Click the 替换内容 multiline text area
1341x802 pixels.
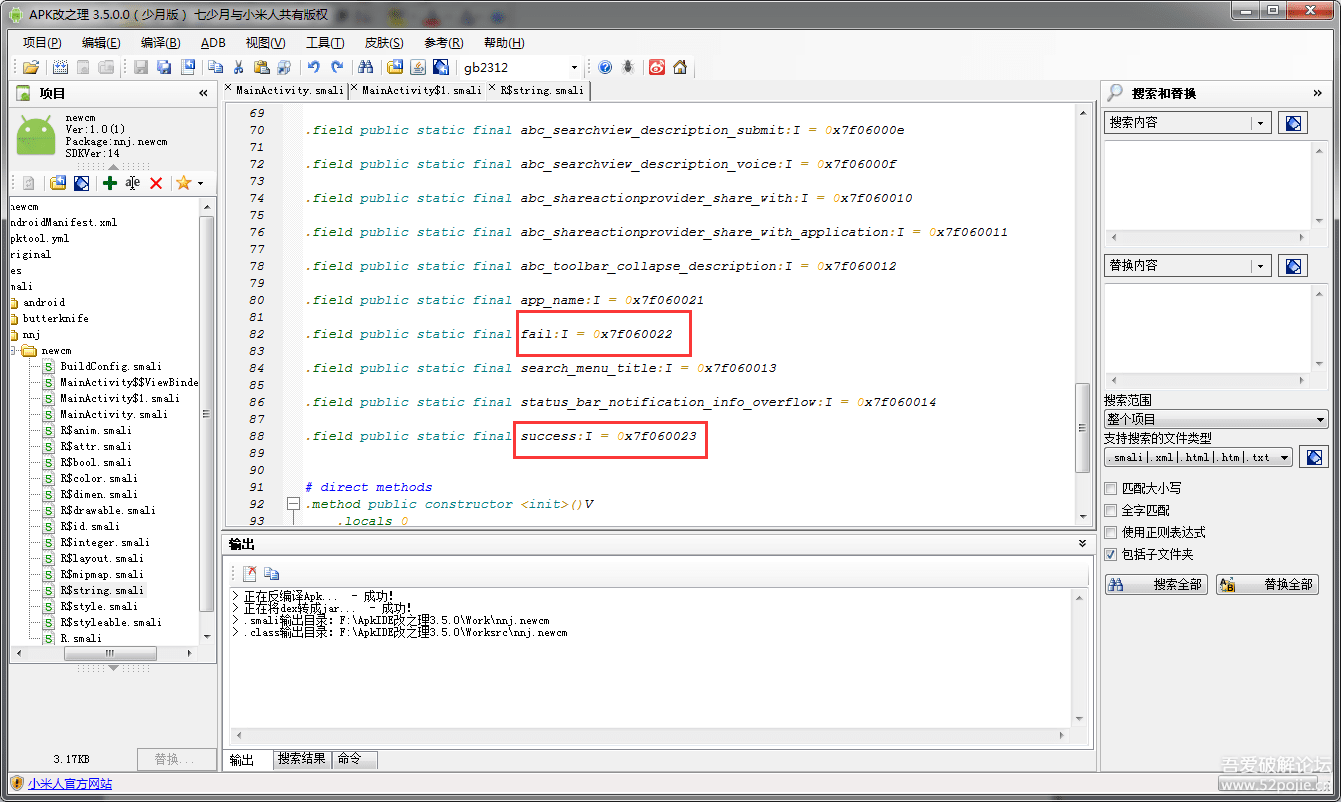tap(1208, 328)
